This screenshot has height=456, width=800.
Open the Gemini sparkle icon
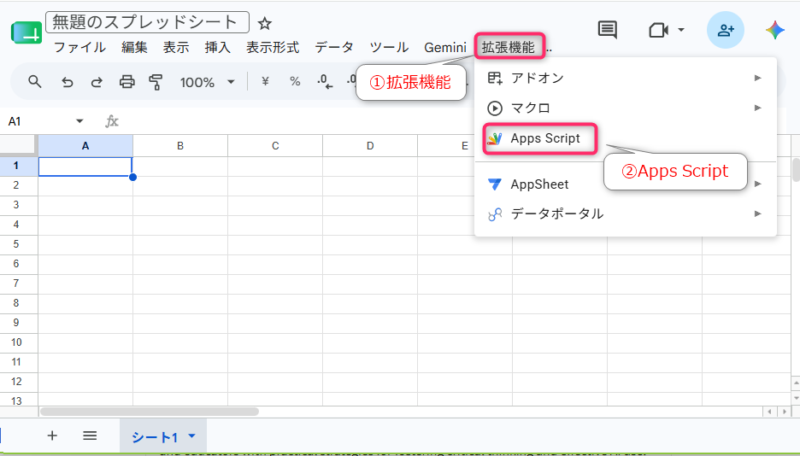(774, 30)
